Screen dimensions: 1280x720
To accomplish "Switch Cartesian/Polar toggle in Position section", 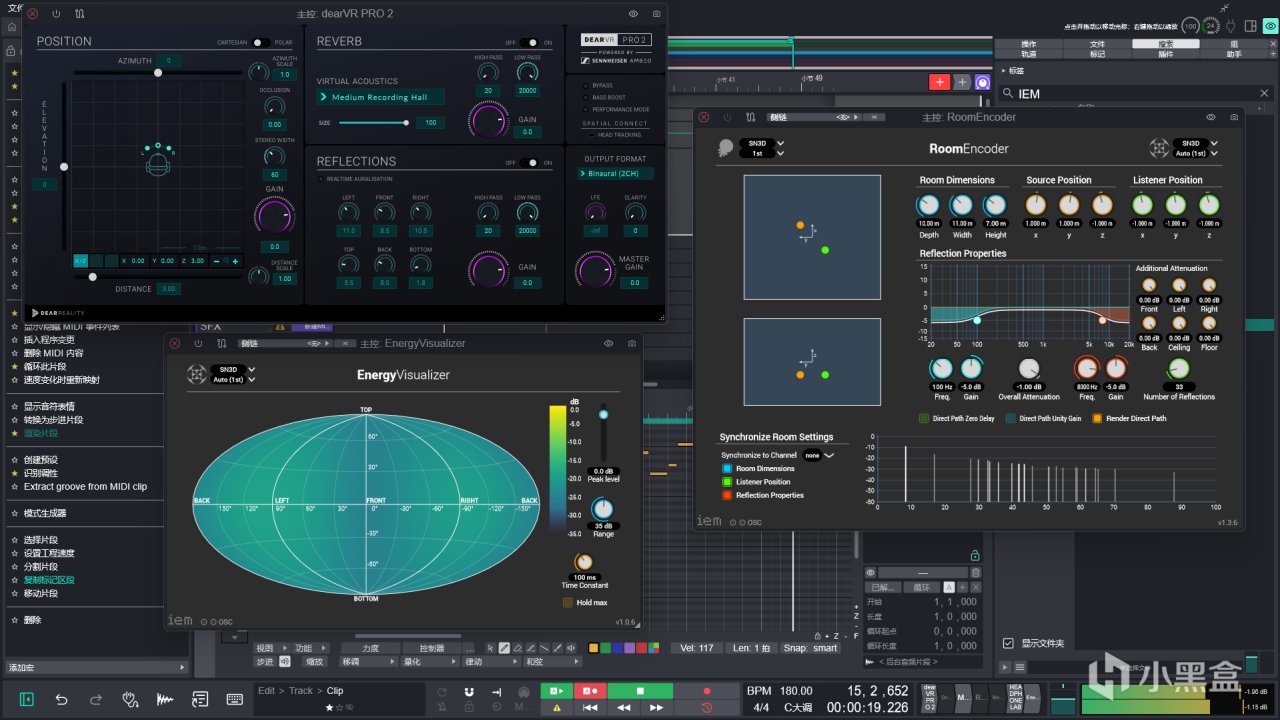I will coord(259,43).
